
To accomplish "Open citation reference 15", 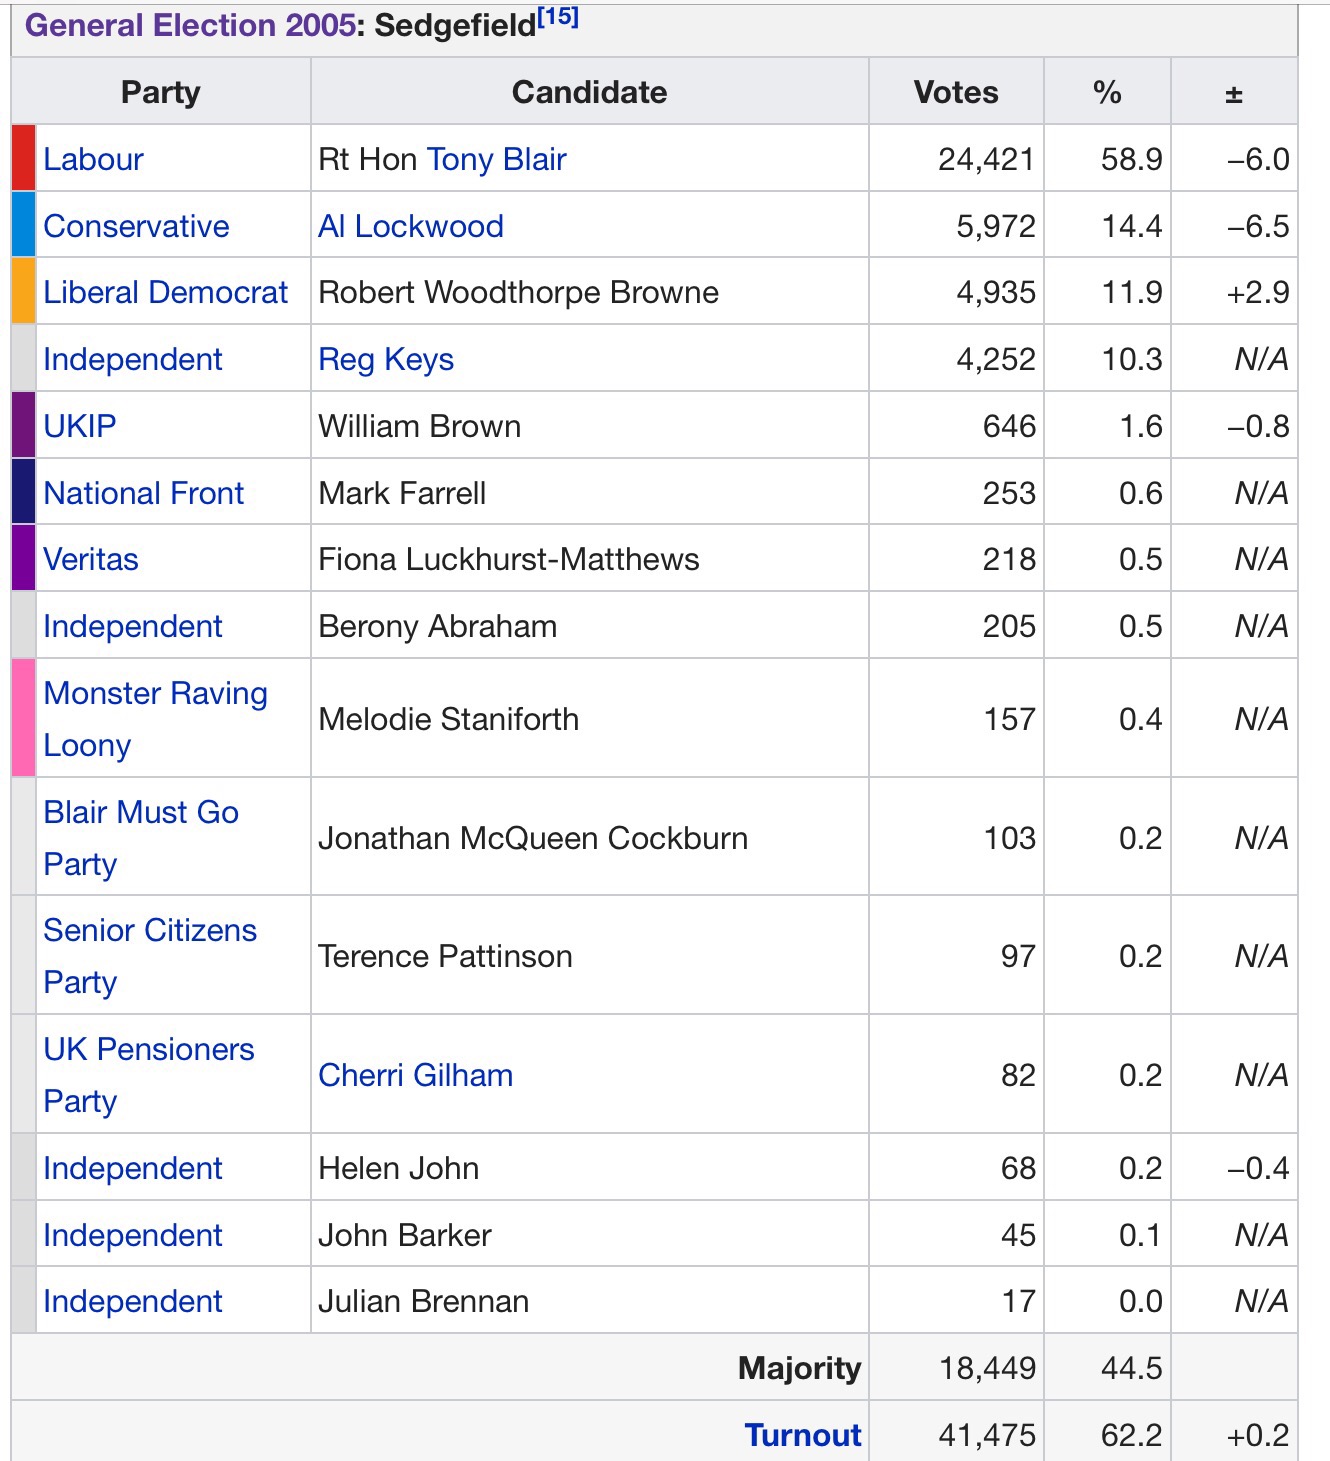I will point(558,17).
